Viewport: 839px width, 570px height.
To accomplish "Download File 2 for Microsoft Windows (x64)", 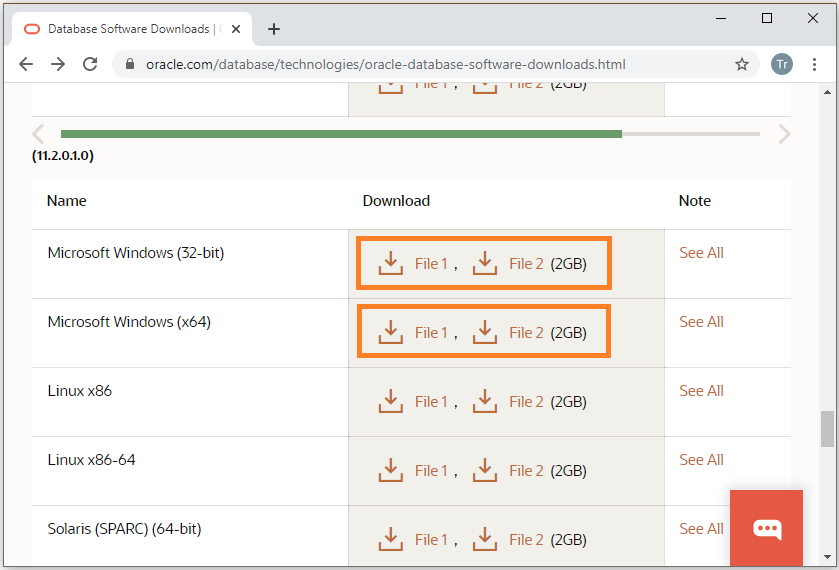I will point(526,333).
